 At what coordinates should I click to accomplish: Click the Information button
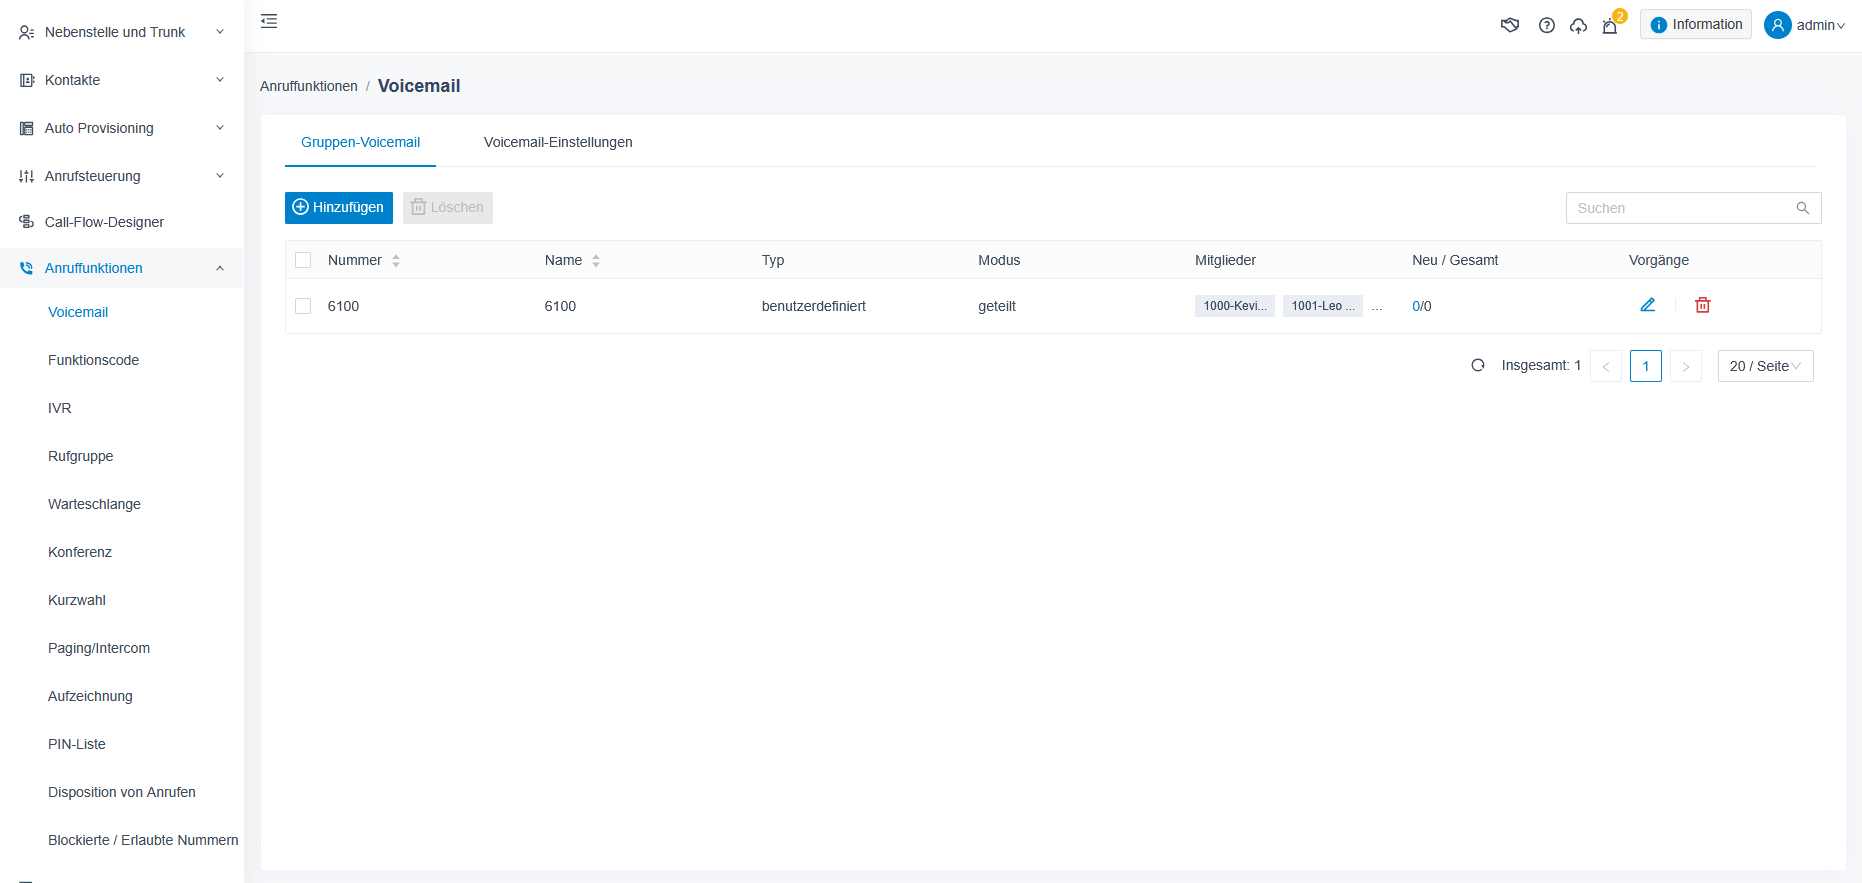tap(1696, 25)
